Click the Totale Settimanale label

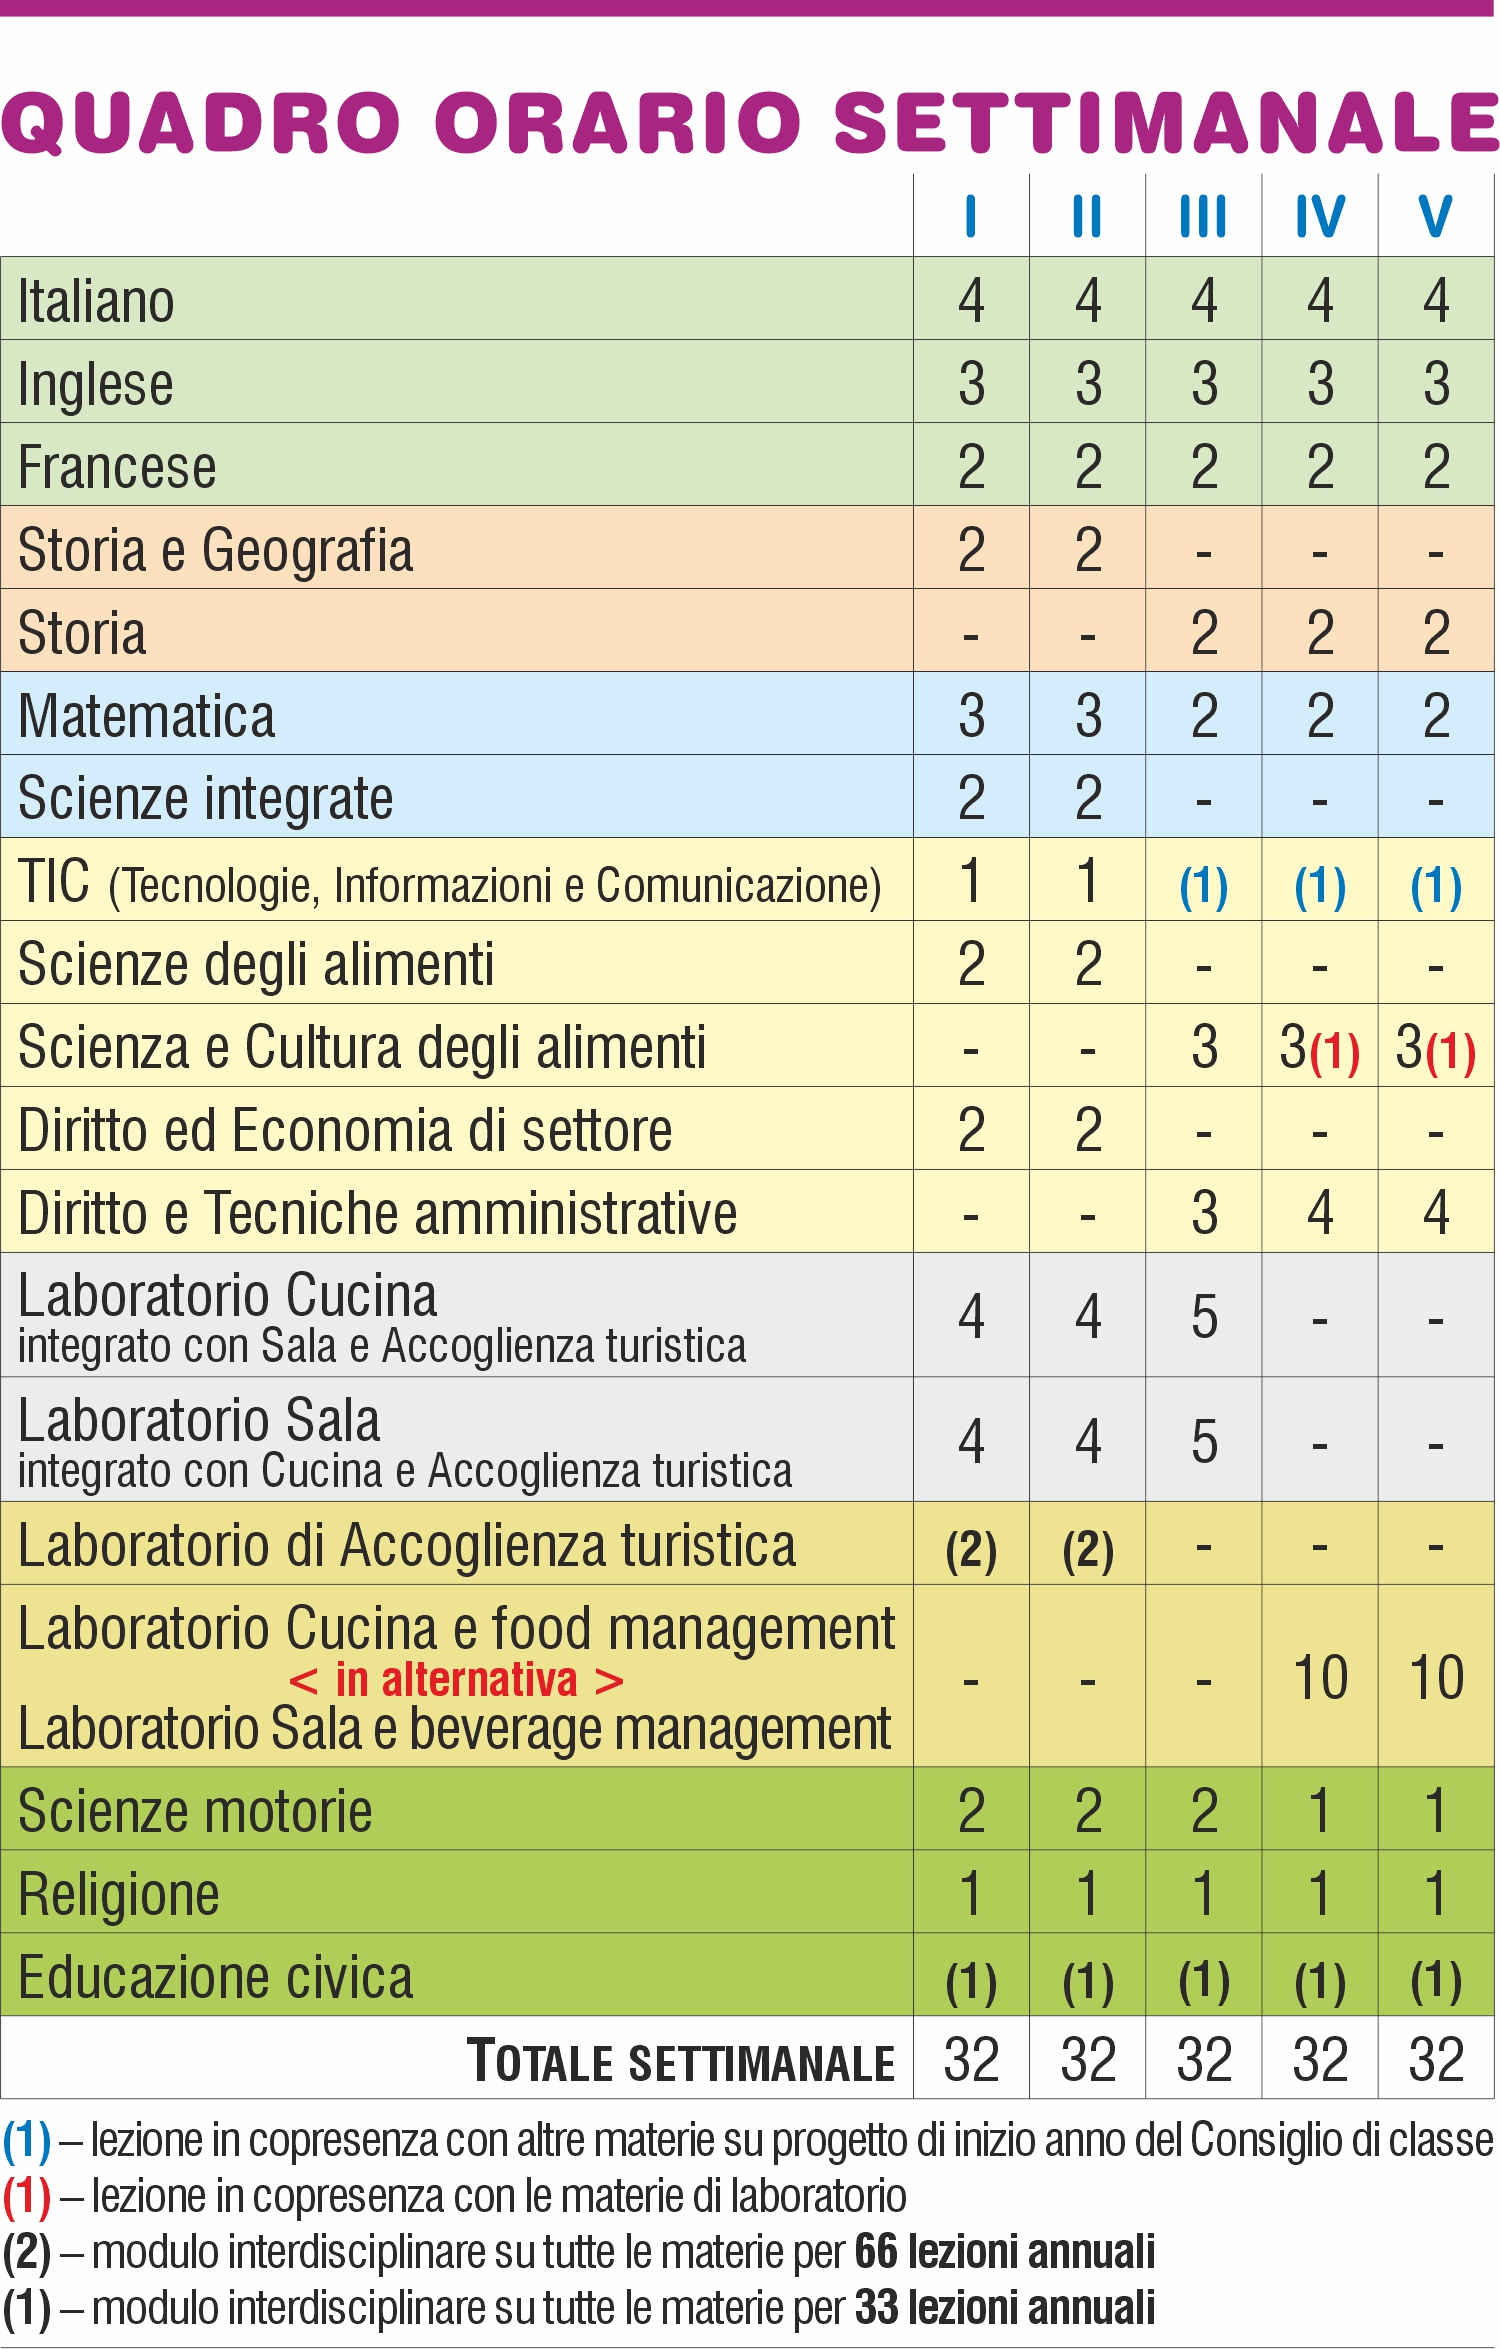click(681, 2061)
